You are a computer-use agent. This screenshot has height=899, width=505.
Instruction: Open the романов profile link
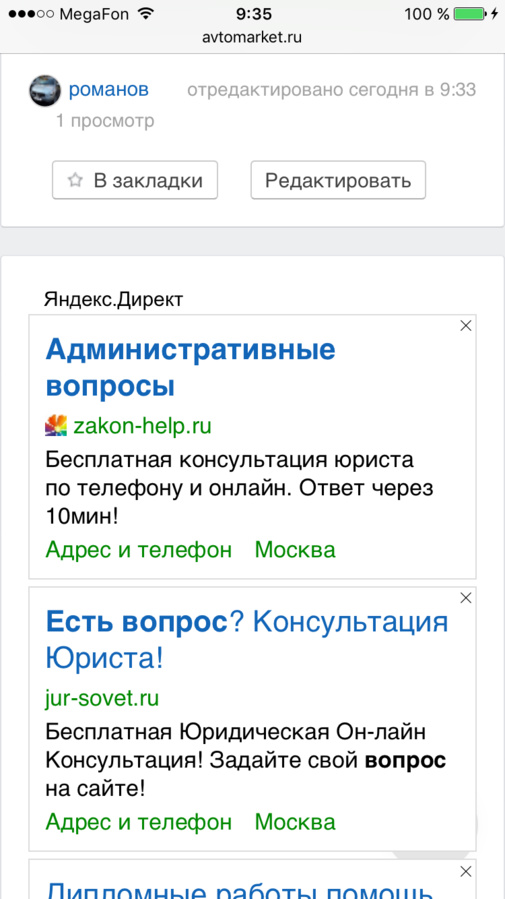point(108,90)
